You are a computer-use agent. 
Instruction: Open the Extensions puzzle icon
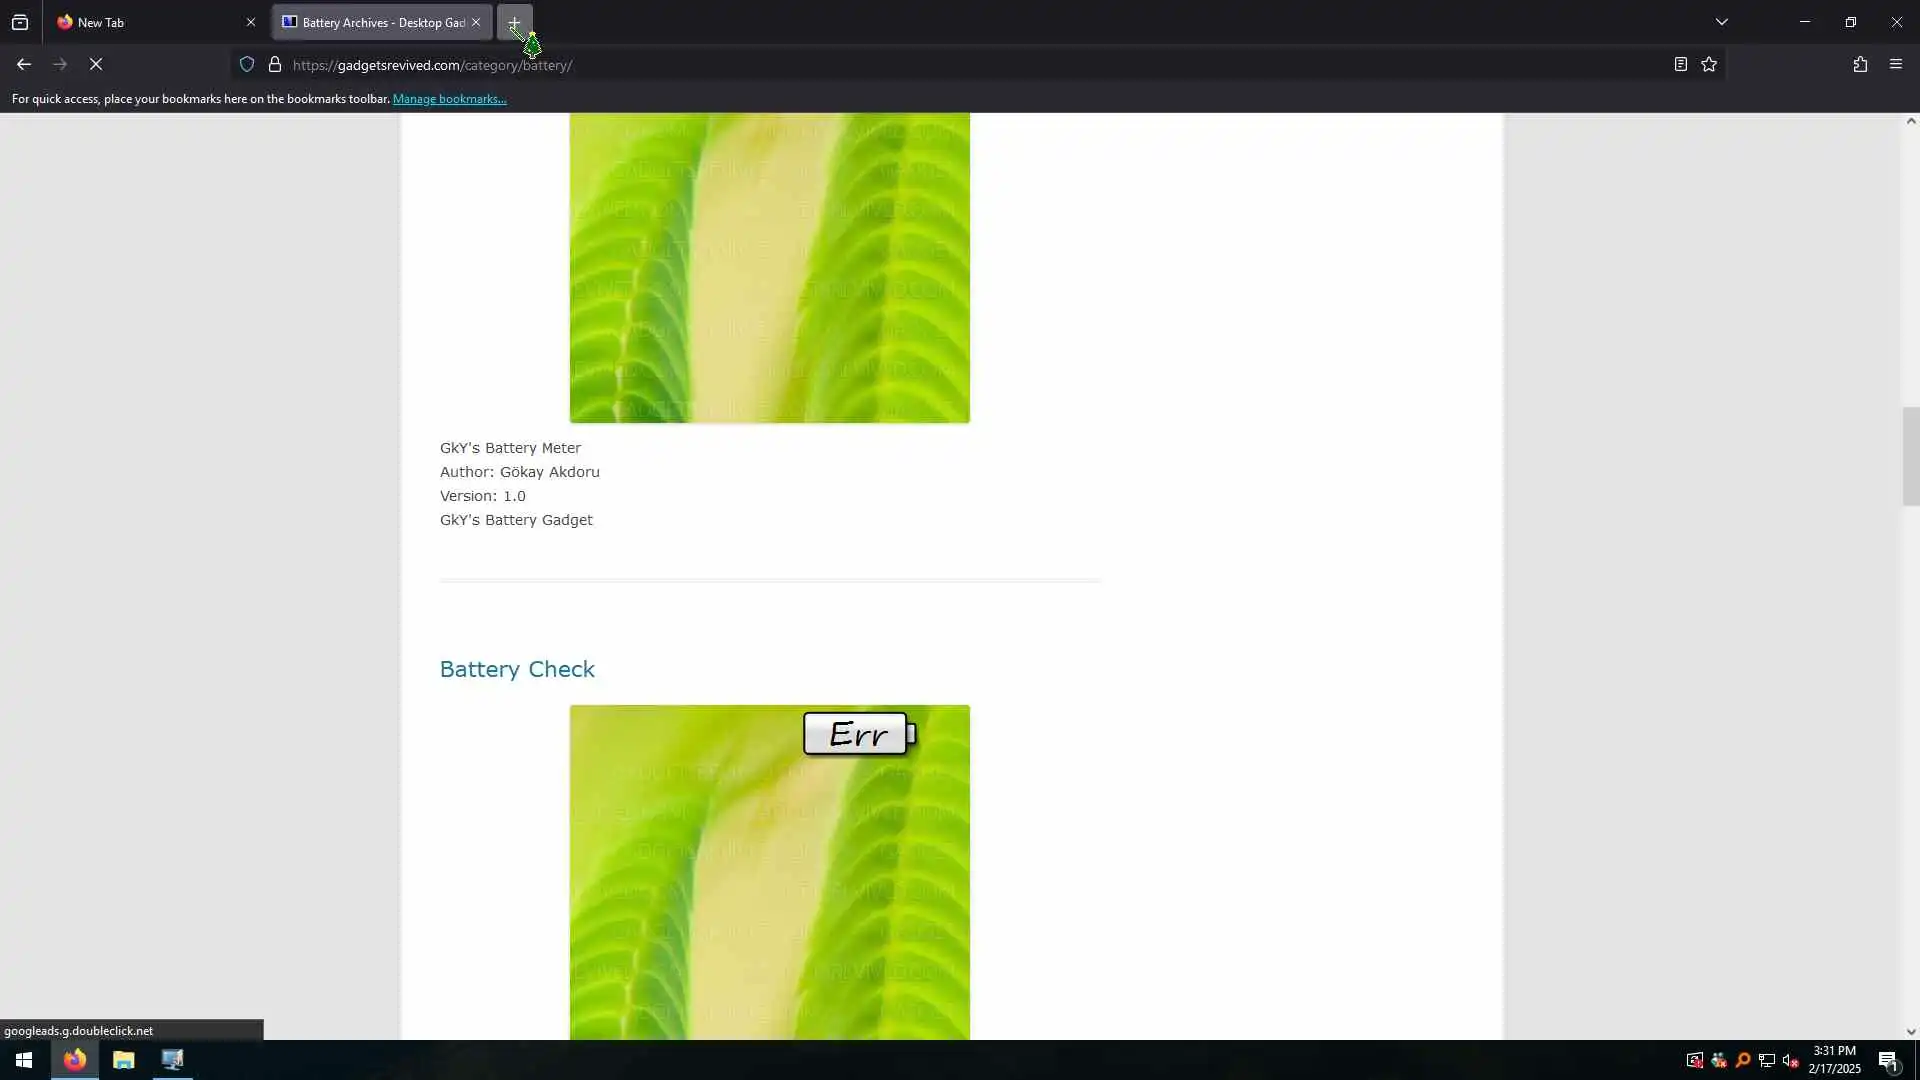[x=1860, y=64]
